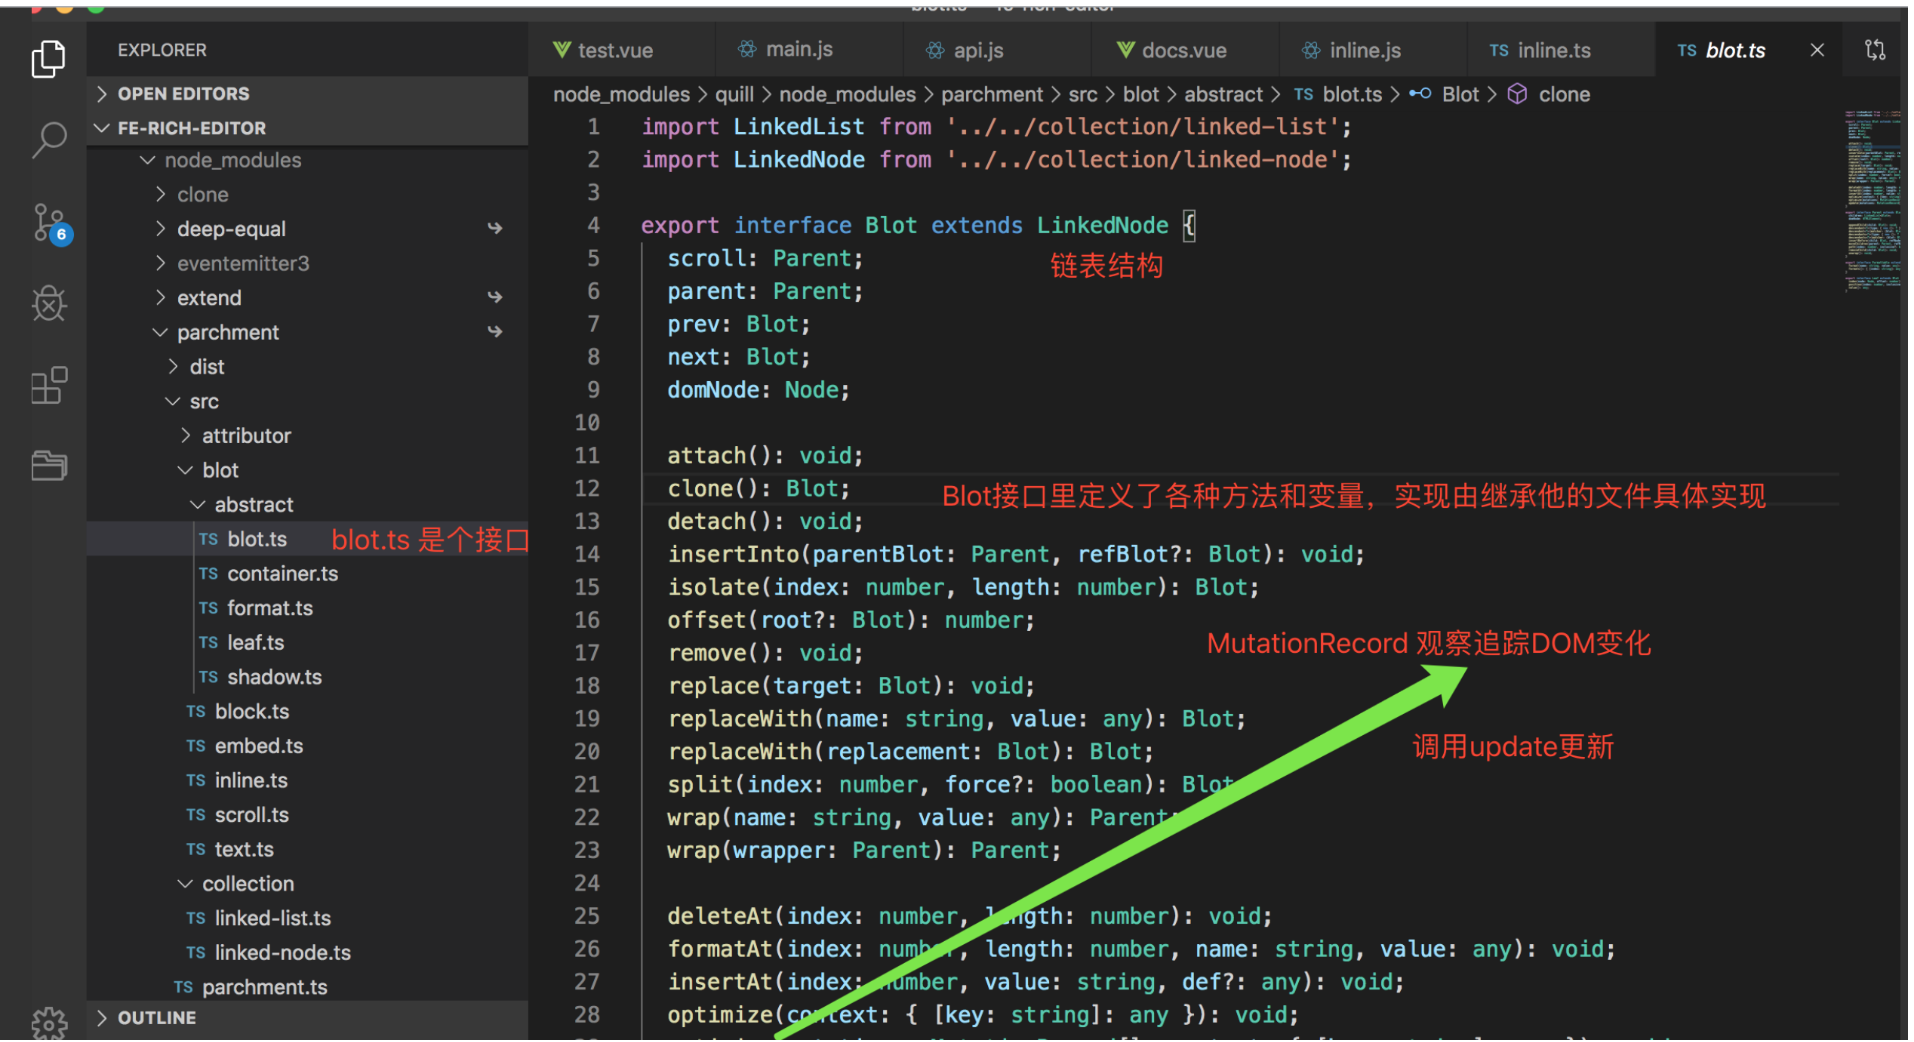
Task: Click line number 4 in the gutter
Action: pyautogui.click(x=594, y=226)
